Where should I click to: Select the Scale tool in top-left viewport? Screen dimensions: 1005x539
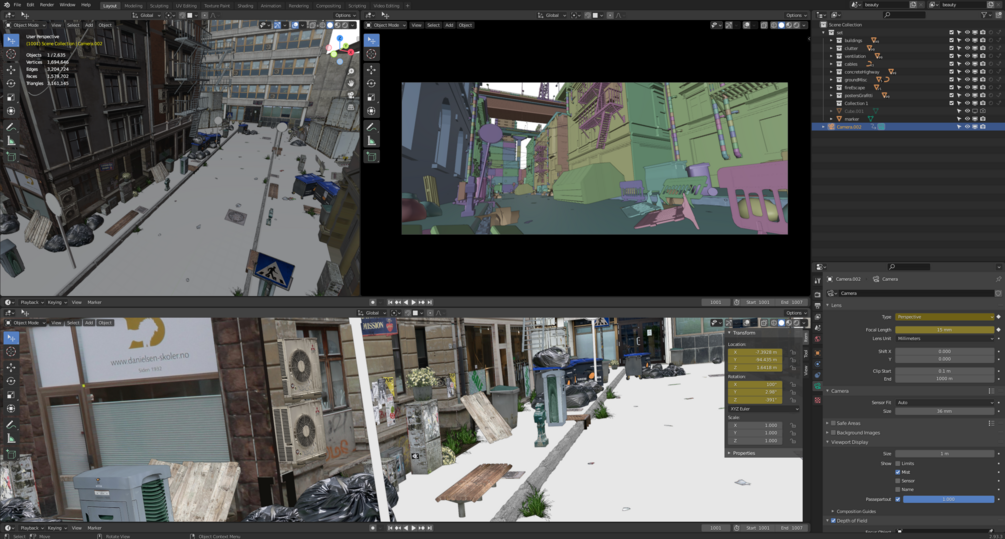[11, 97]
